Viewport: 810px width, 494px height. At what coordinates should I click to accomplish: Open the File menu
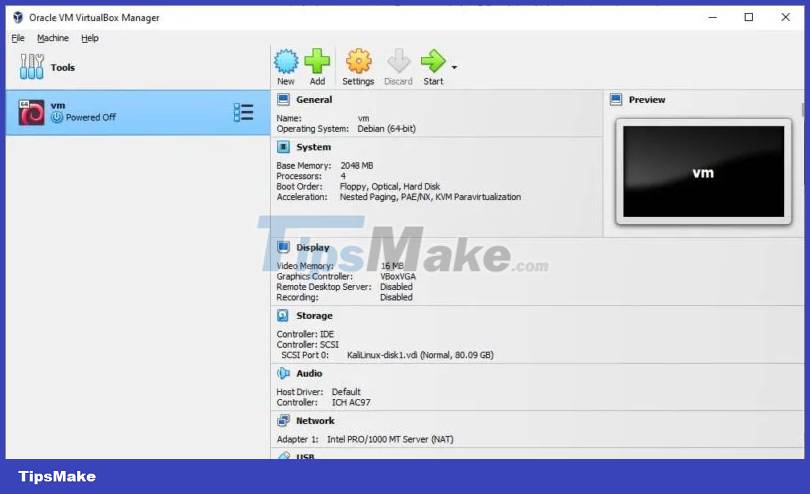point(18,38)
